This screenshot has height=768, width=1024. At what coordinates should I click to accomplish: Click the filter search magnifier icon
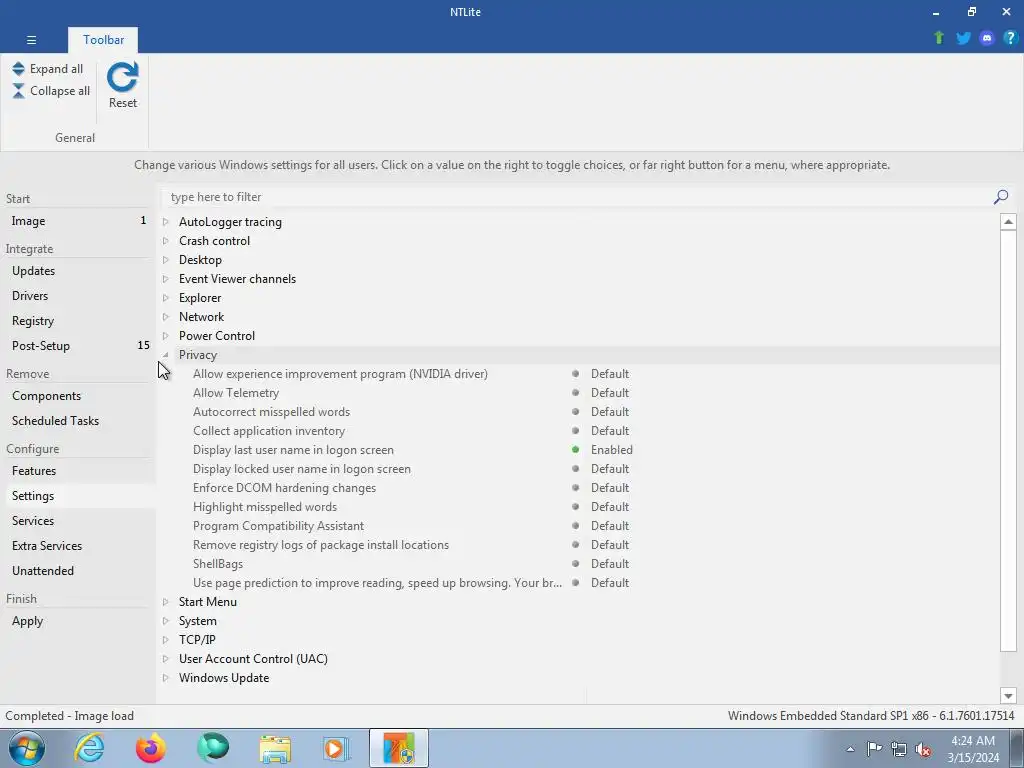(x=1000, y=197)
